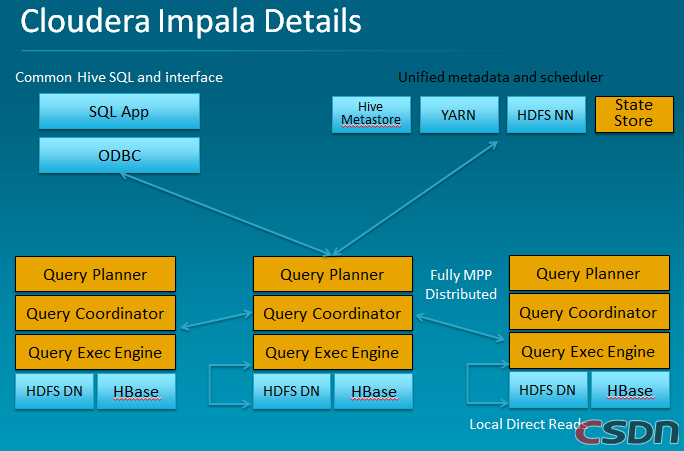Select the right HBase box
684x451 pixels.
(x=629, y=390)
